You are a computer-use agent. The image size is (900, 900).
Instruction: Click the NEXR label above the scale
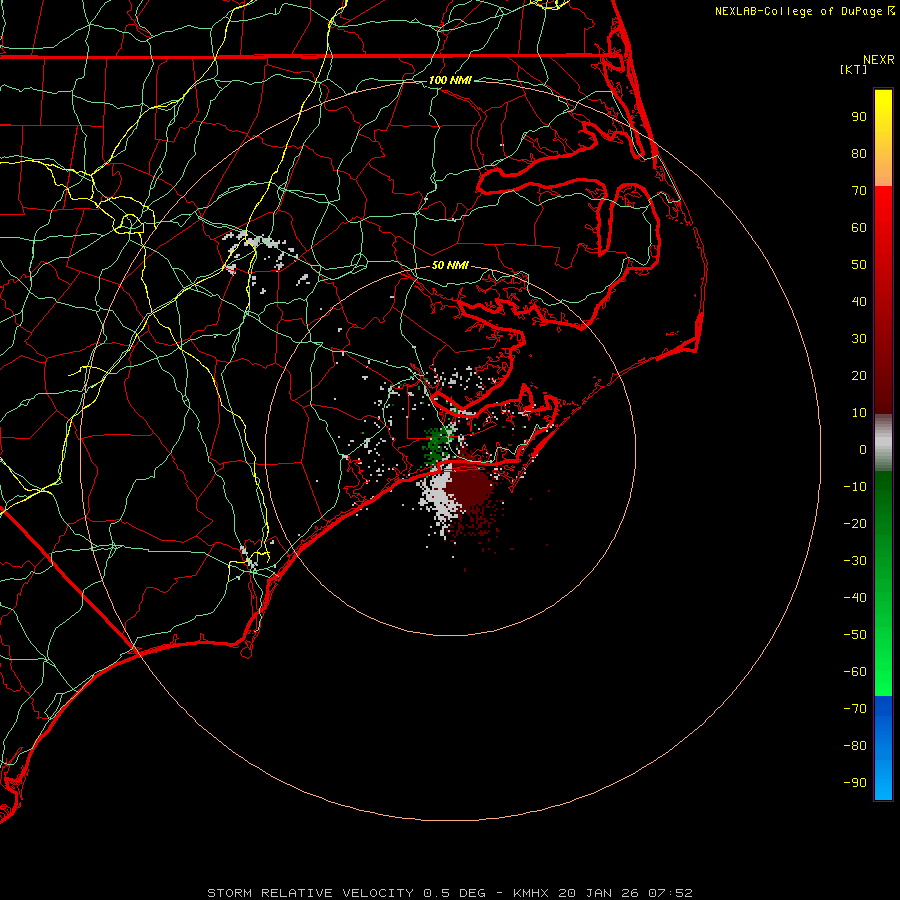(x=878, y=60)
